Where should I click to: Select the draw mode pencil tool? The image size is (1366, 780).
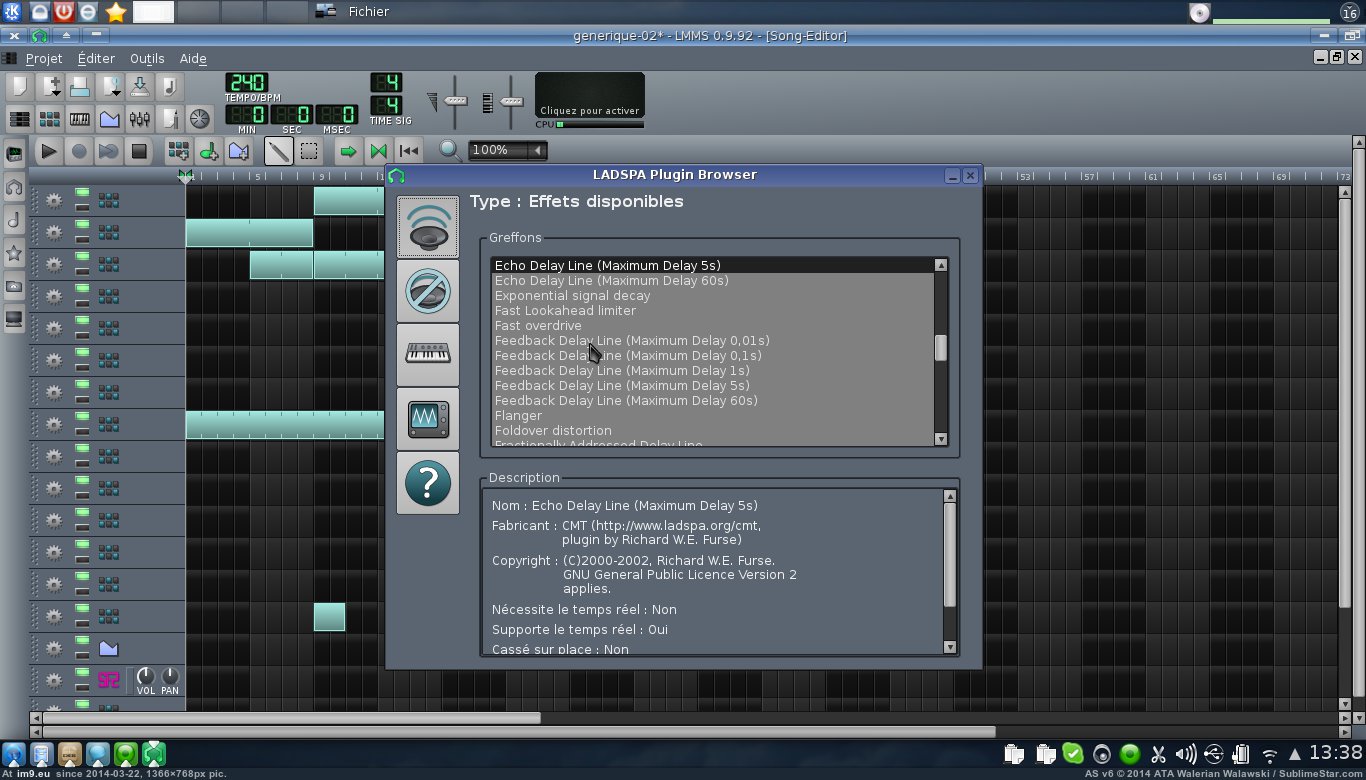[279, 152]
